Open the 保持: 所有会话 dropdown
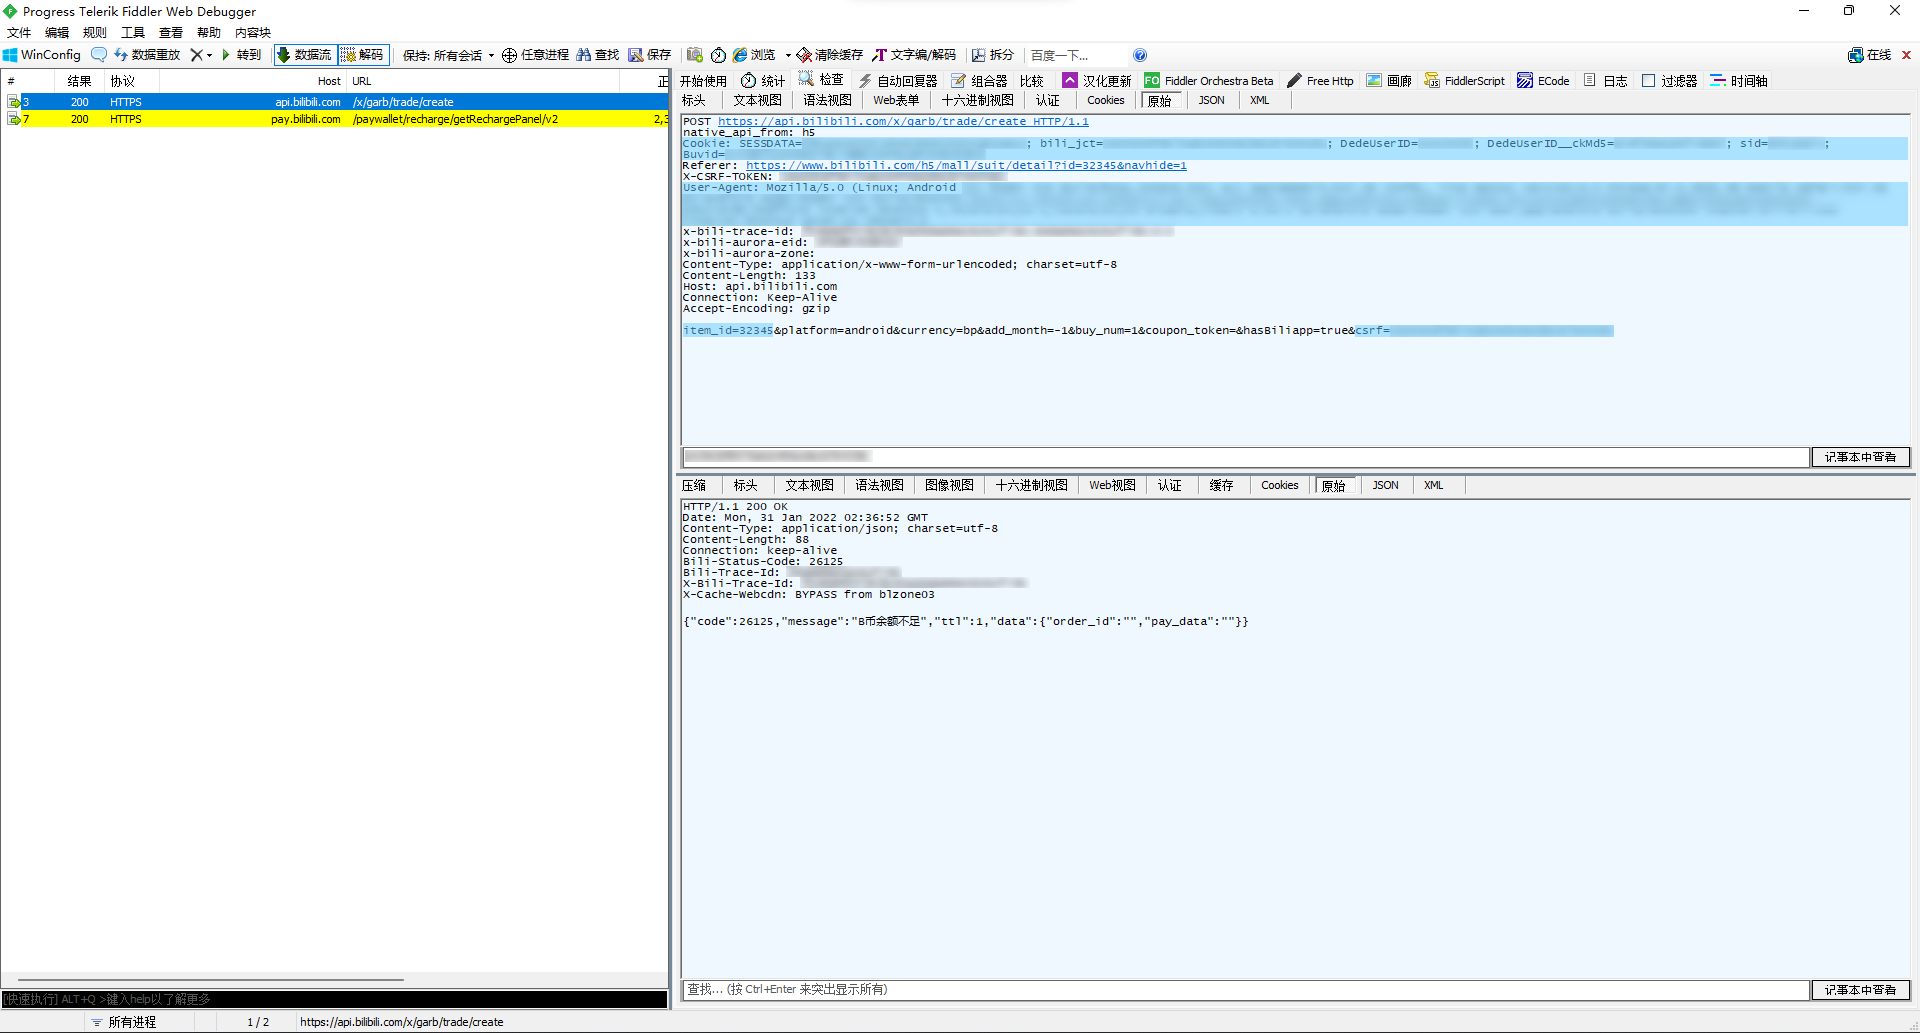Viewport: 1920px width, 1033px height. 448,55
